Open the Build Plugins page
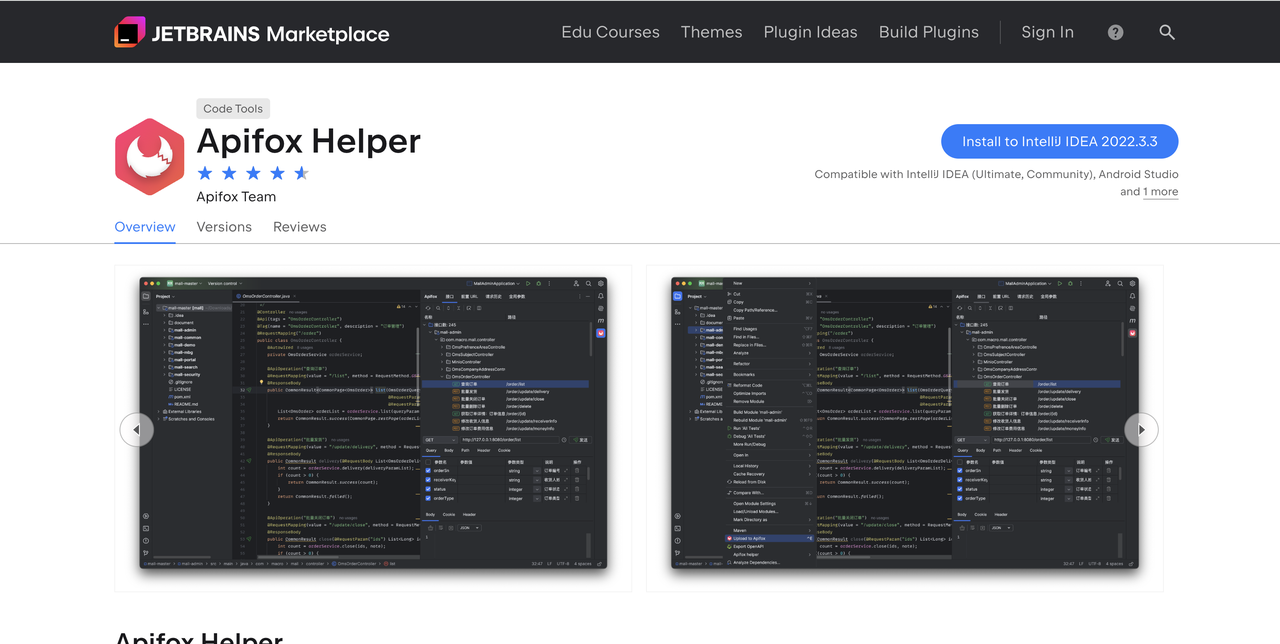 click(928, 31)
